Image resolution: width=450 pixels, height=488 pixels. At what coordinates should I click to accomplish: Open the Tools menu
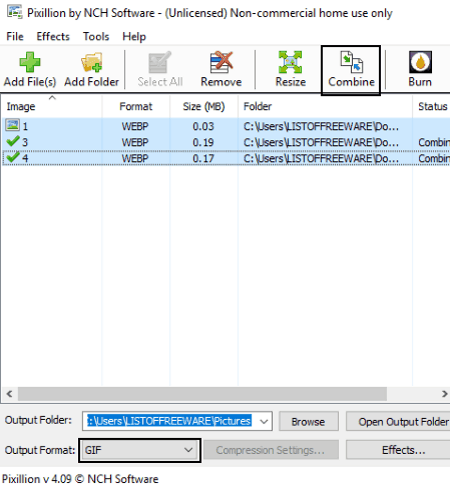[96, 36]
